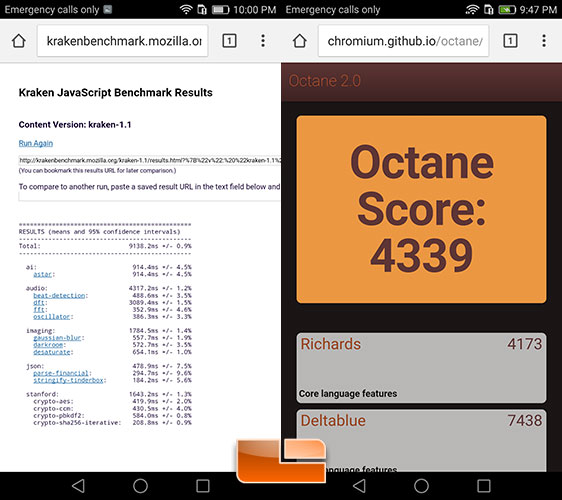Tap the home icon in Kraken browser
The width and height of the screenshot is (562, 500).
(19, 41)
